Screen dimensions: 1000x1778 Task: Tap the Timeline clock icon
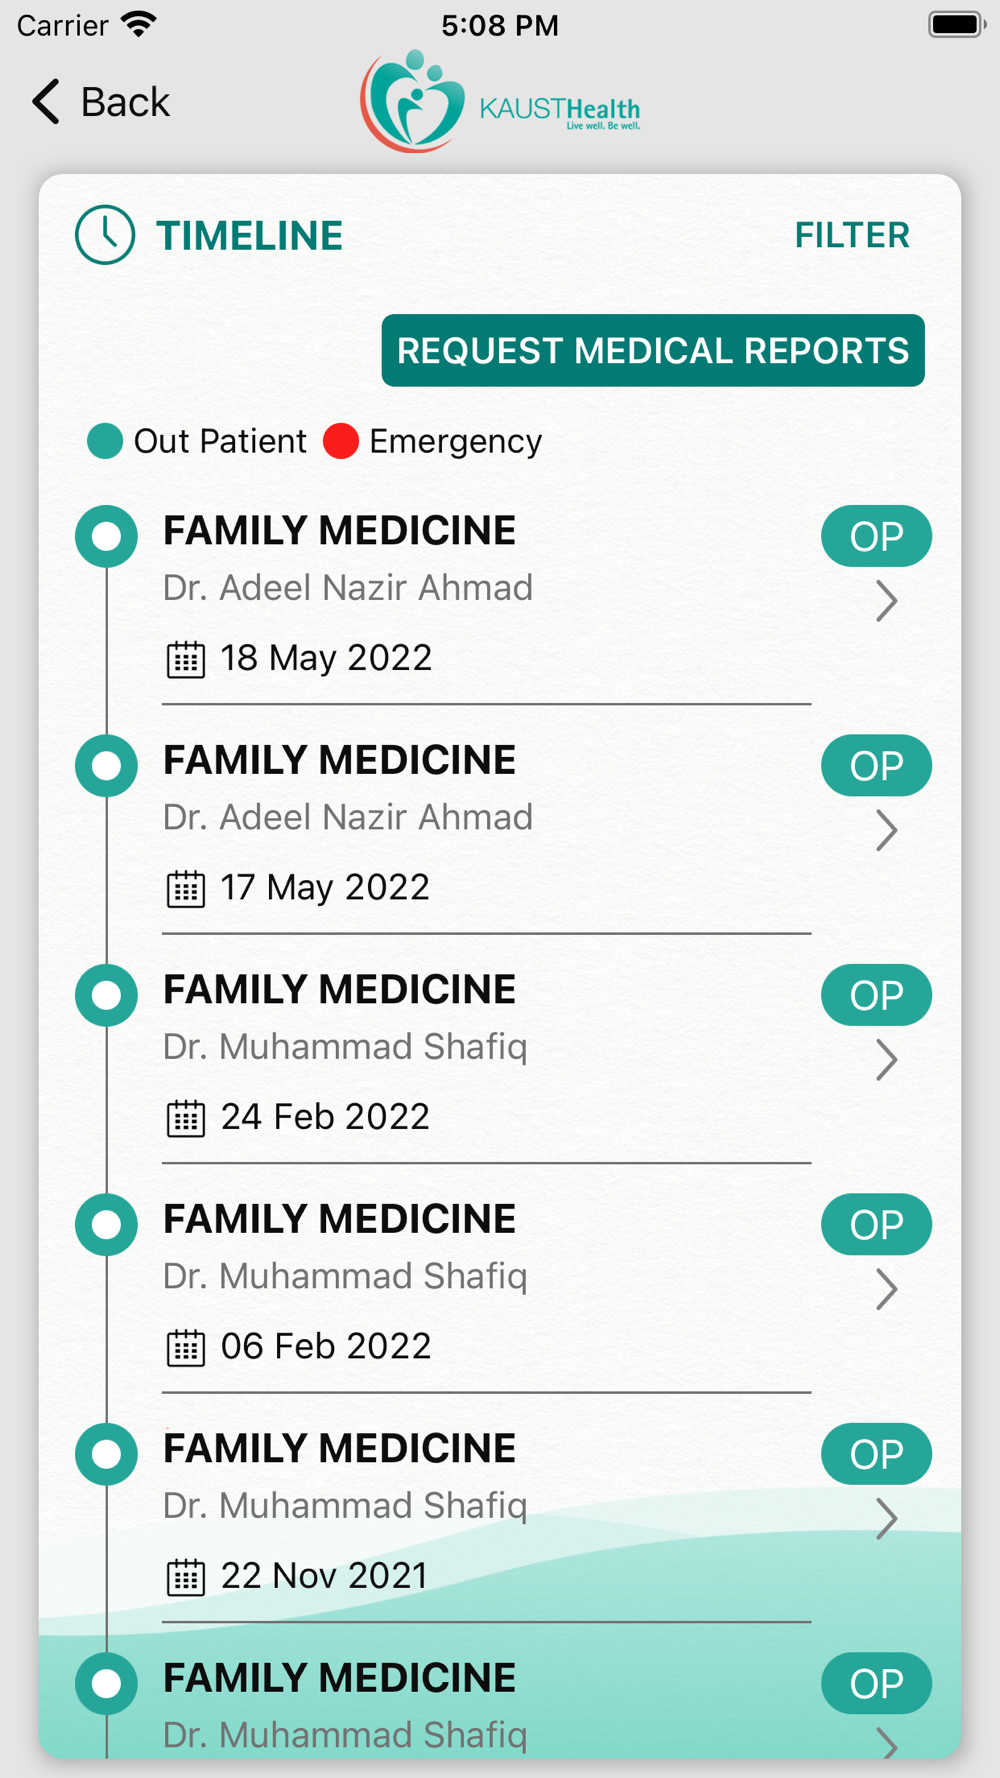[x=105, y=235]
